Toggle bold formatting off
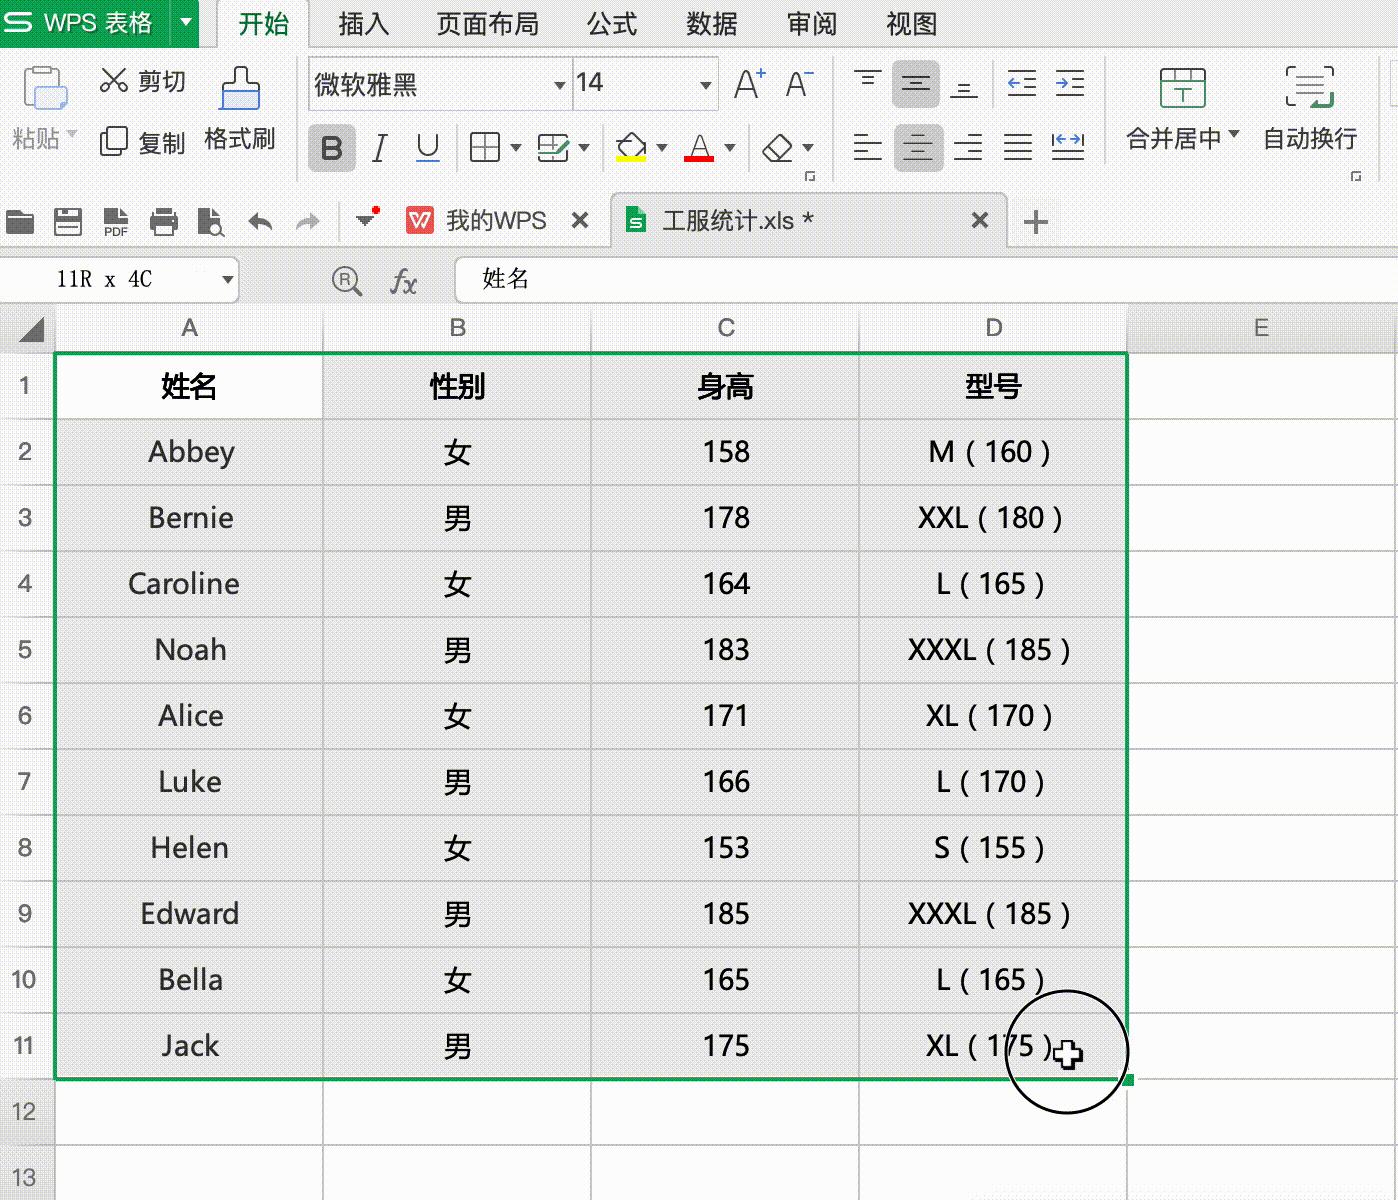1398x1200 pixels. click(331, 147)
